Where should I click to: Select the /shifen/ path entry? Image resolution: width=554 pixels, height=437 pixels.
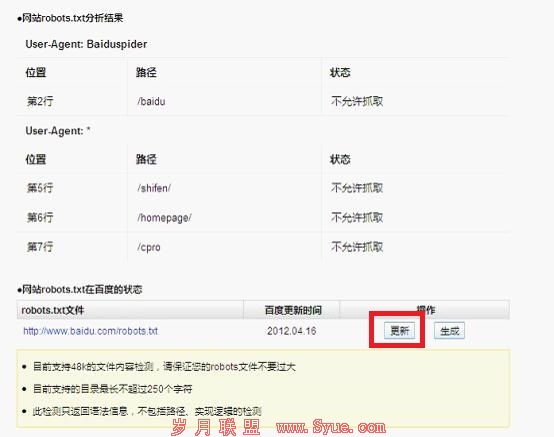coord(154,188)
